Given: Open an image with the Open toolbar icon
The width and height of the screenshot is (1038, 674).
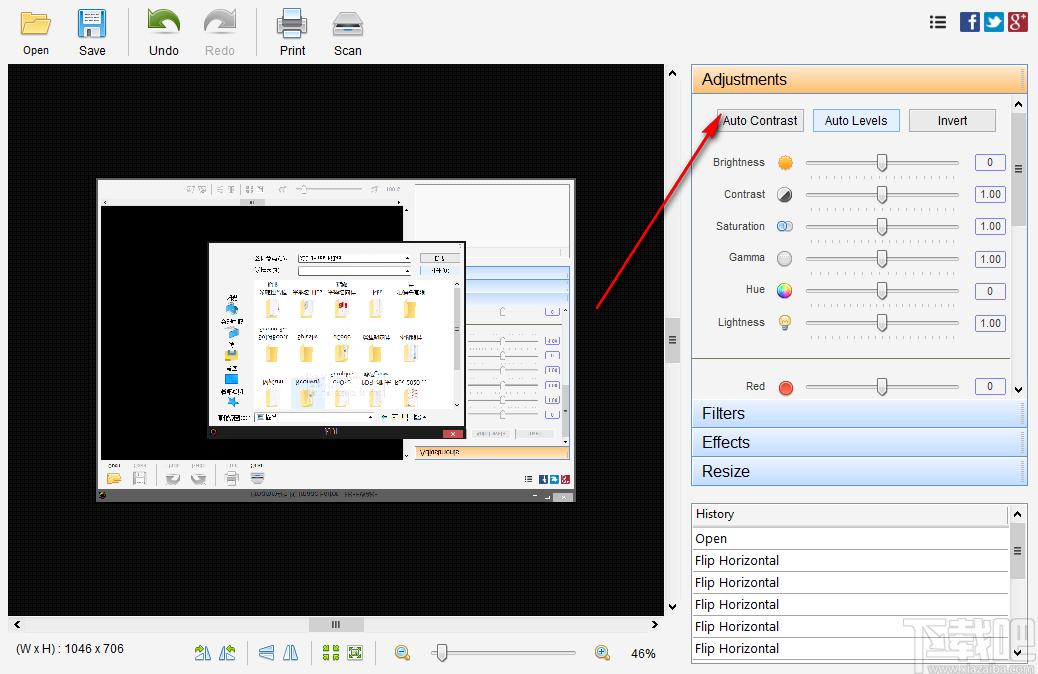Looking at the screenshot, I should pos(36,24).
